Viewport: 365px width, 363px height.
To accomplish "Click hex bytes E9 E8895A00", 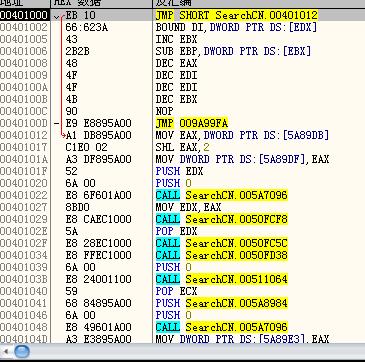I will point(98,123).
